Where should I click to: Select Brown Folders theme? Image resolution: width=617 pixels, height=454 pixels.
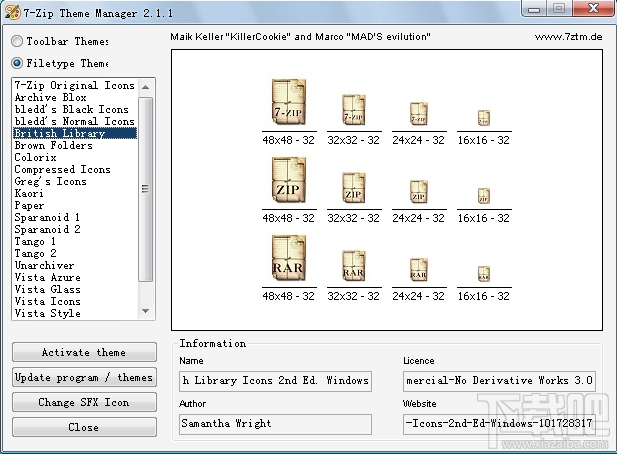point(75,145)
